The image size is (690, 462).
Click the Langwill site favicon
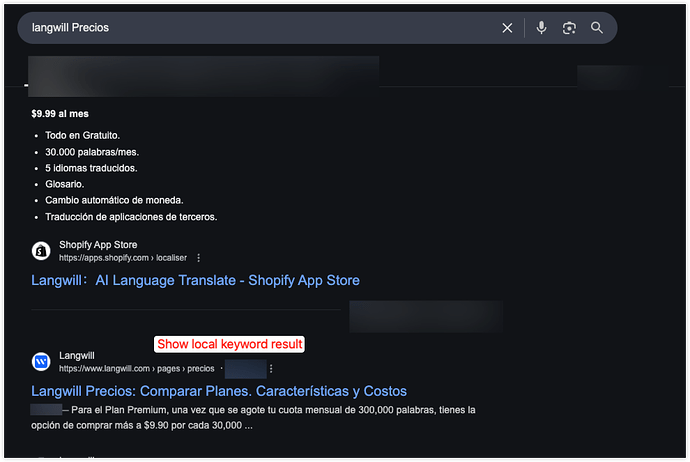(41, 362)
